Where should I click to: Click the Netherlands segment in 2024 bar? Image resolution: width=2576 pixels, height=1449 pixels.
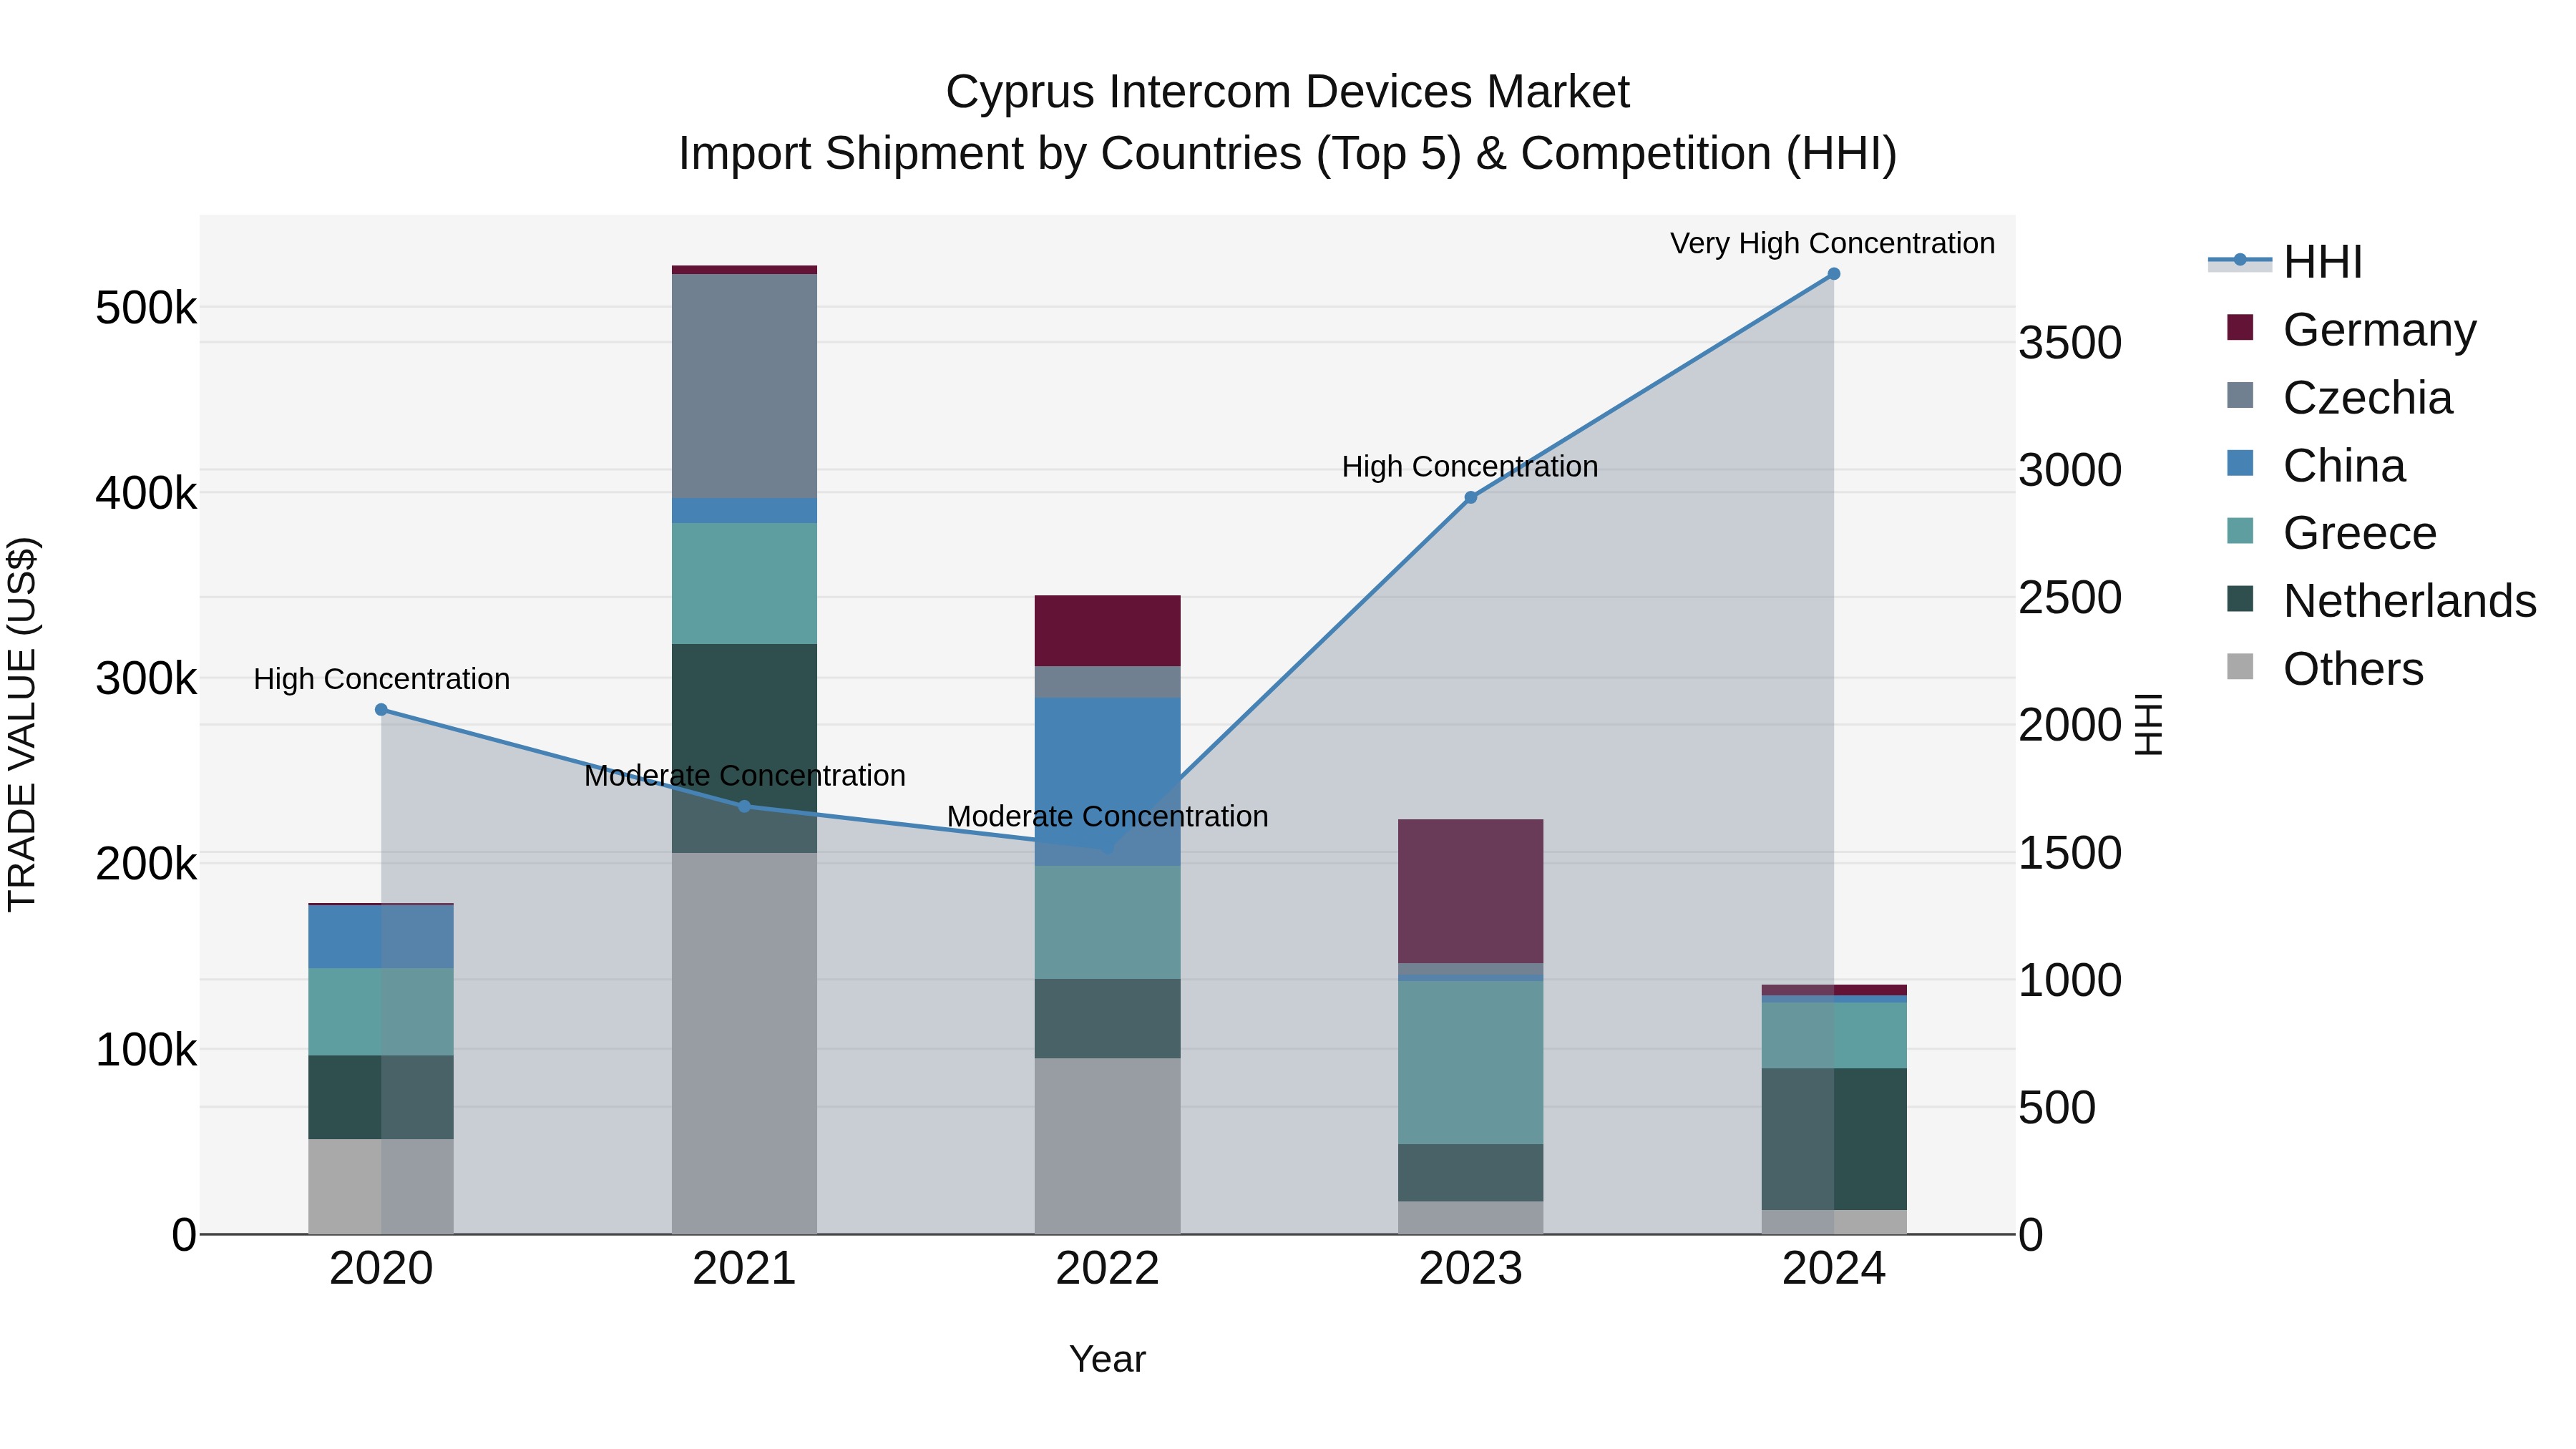[1833, 1138]
